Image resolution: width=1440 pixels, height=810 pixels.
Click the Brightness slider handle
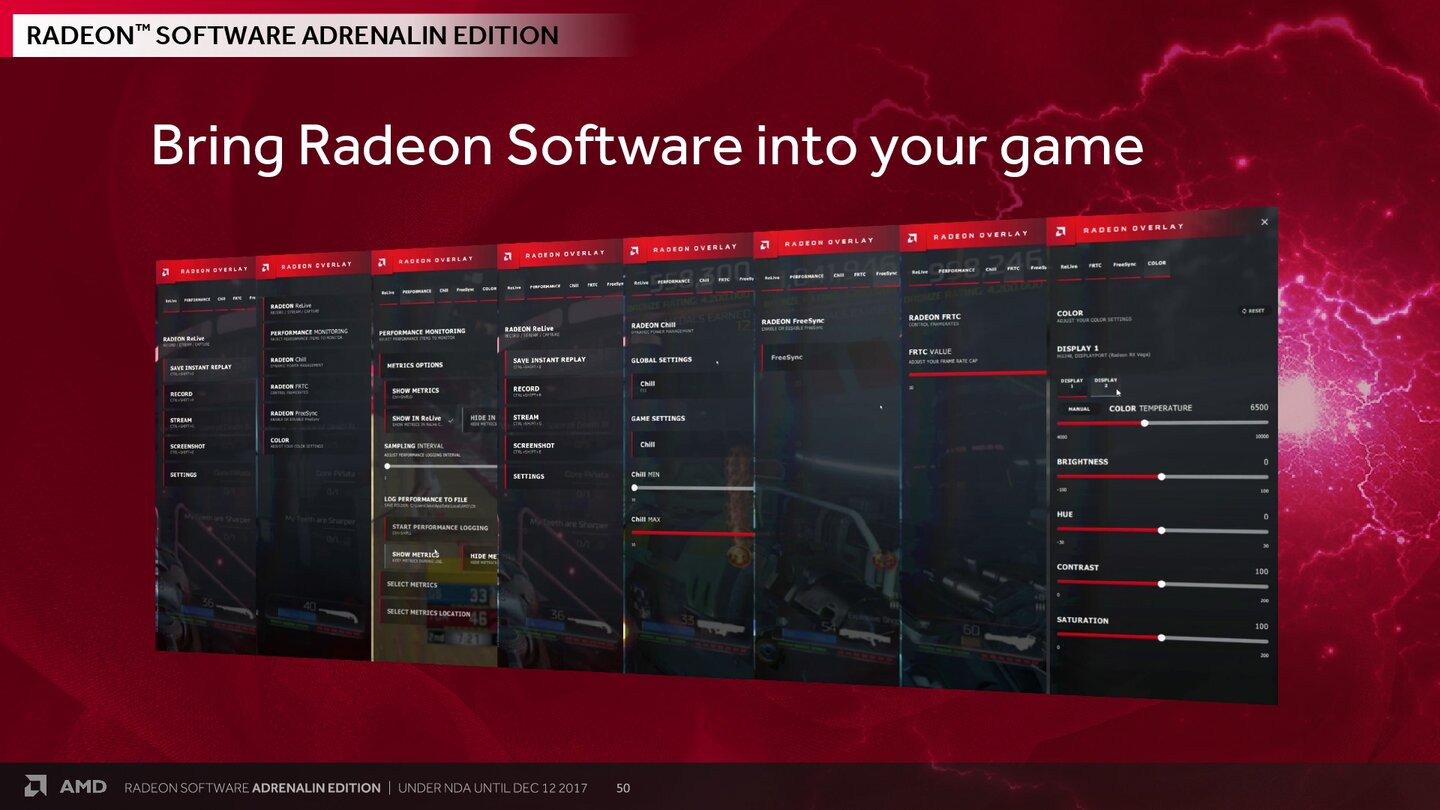tap(1161, 476)
